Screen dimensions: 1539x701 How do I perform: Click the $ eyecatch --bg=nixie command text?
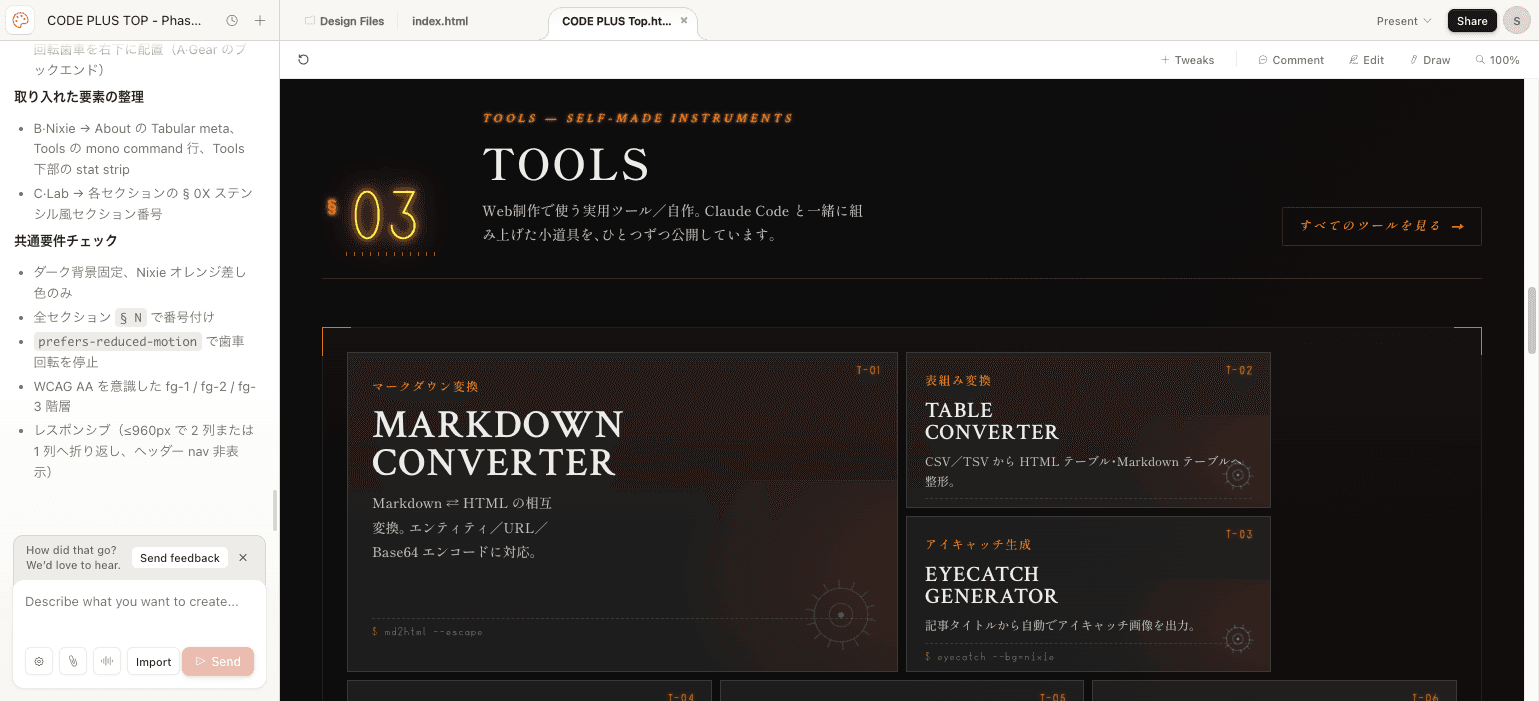(989, 657)
